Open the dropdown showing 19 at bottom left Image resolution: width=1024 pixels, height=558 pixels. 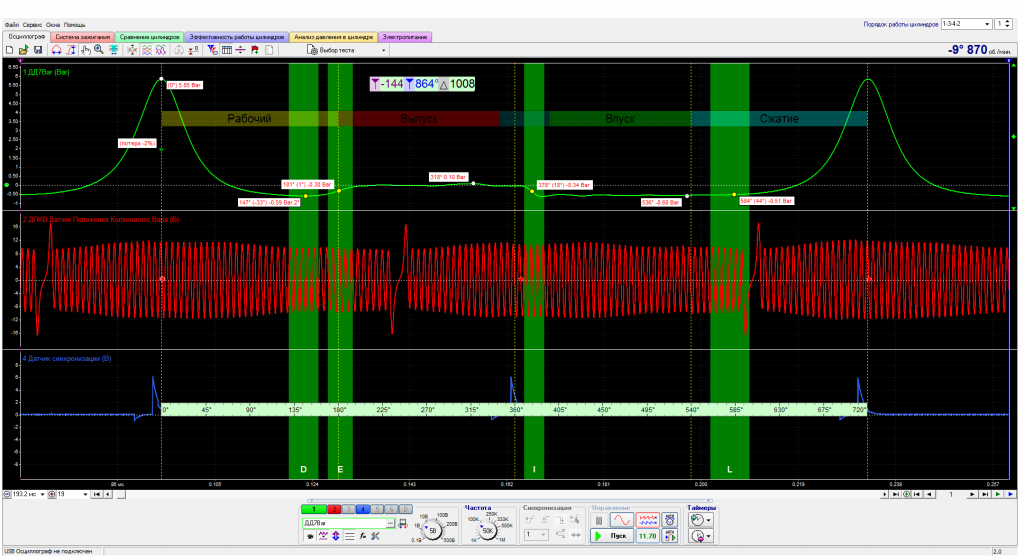click(72, 494)
